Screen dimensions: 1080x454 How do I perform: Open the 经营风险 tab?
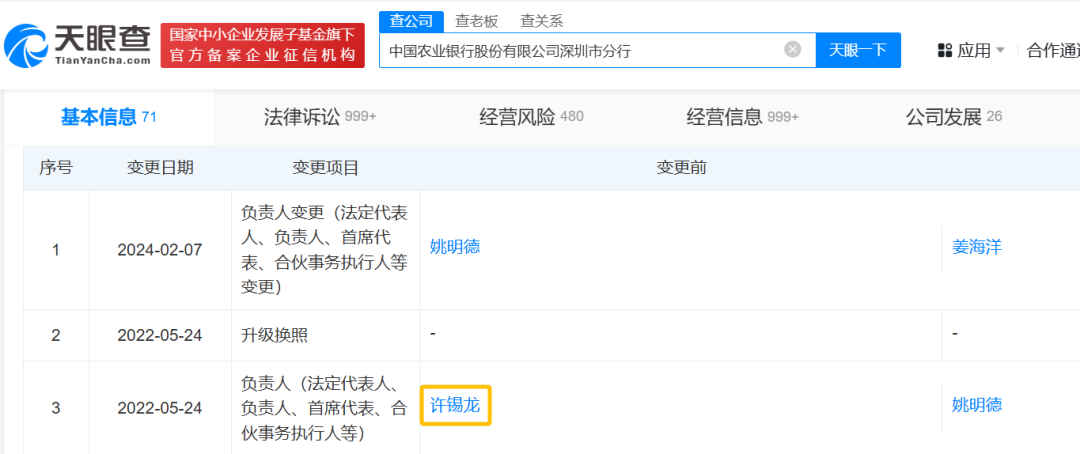click(531, 117)
